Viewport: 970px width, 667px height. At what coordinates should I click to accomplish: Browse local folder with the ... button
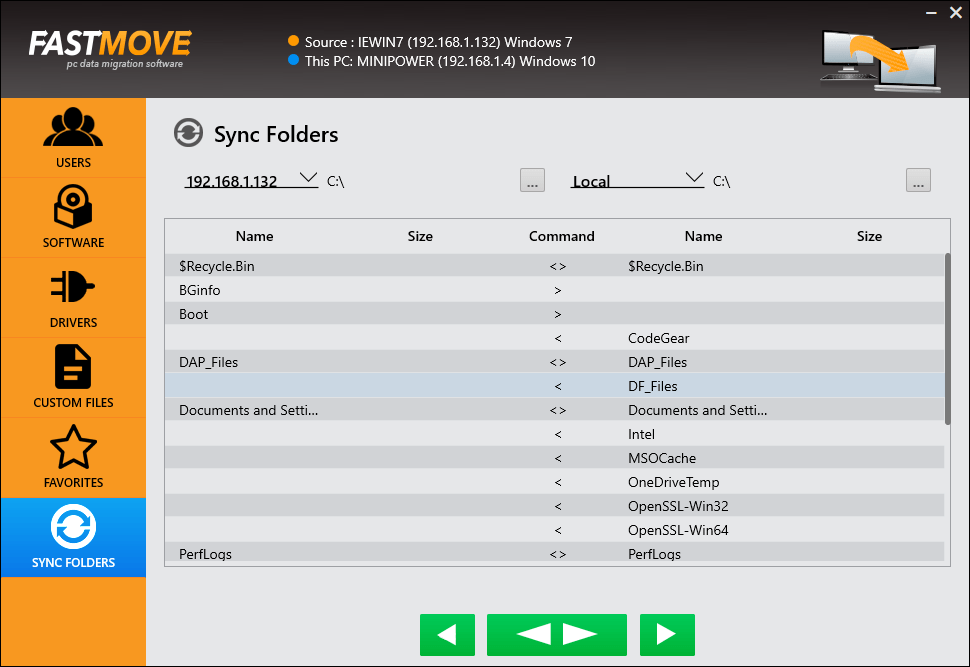pos(918,180)
